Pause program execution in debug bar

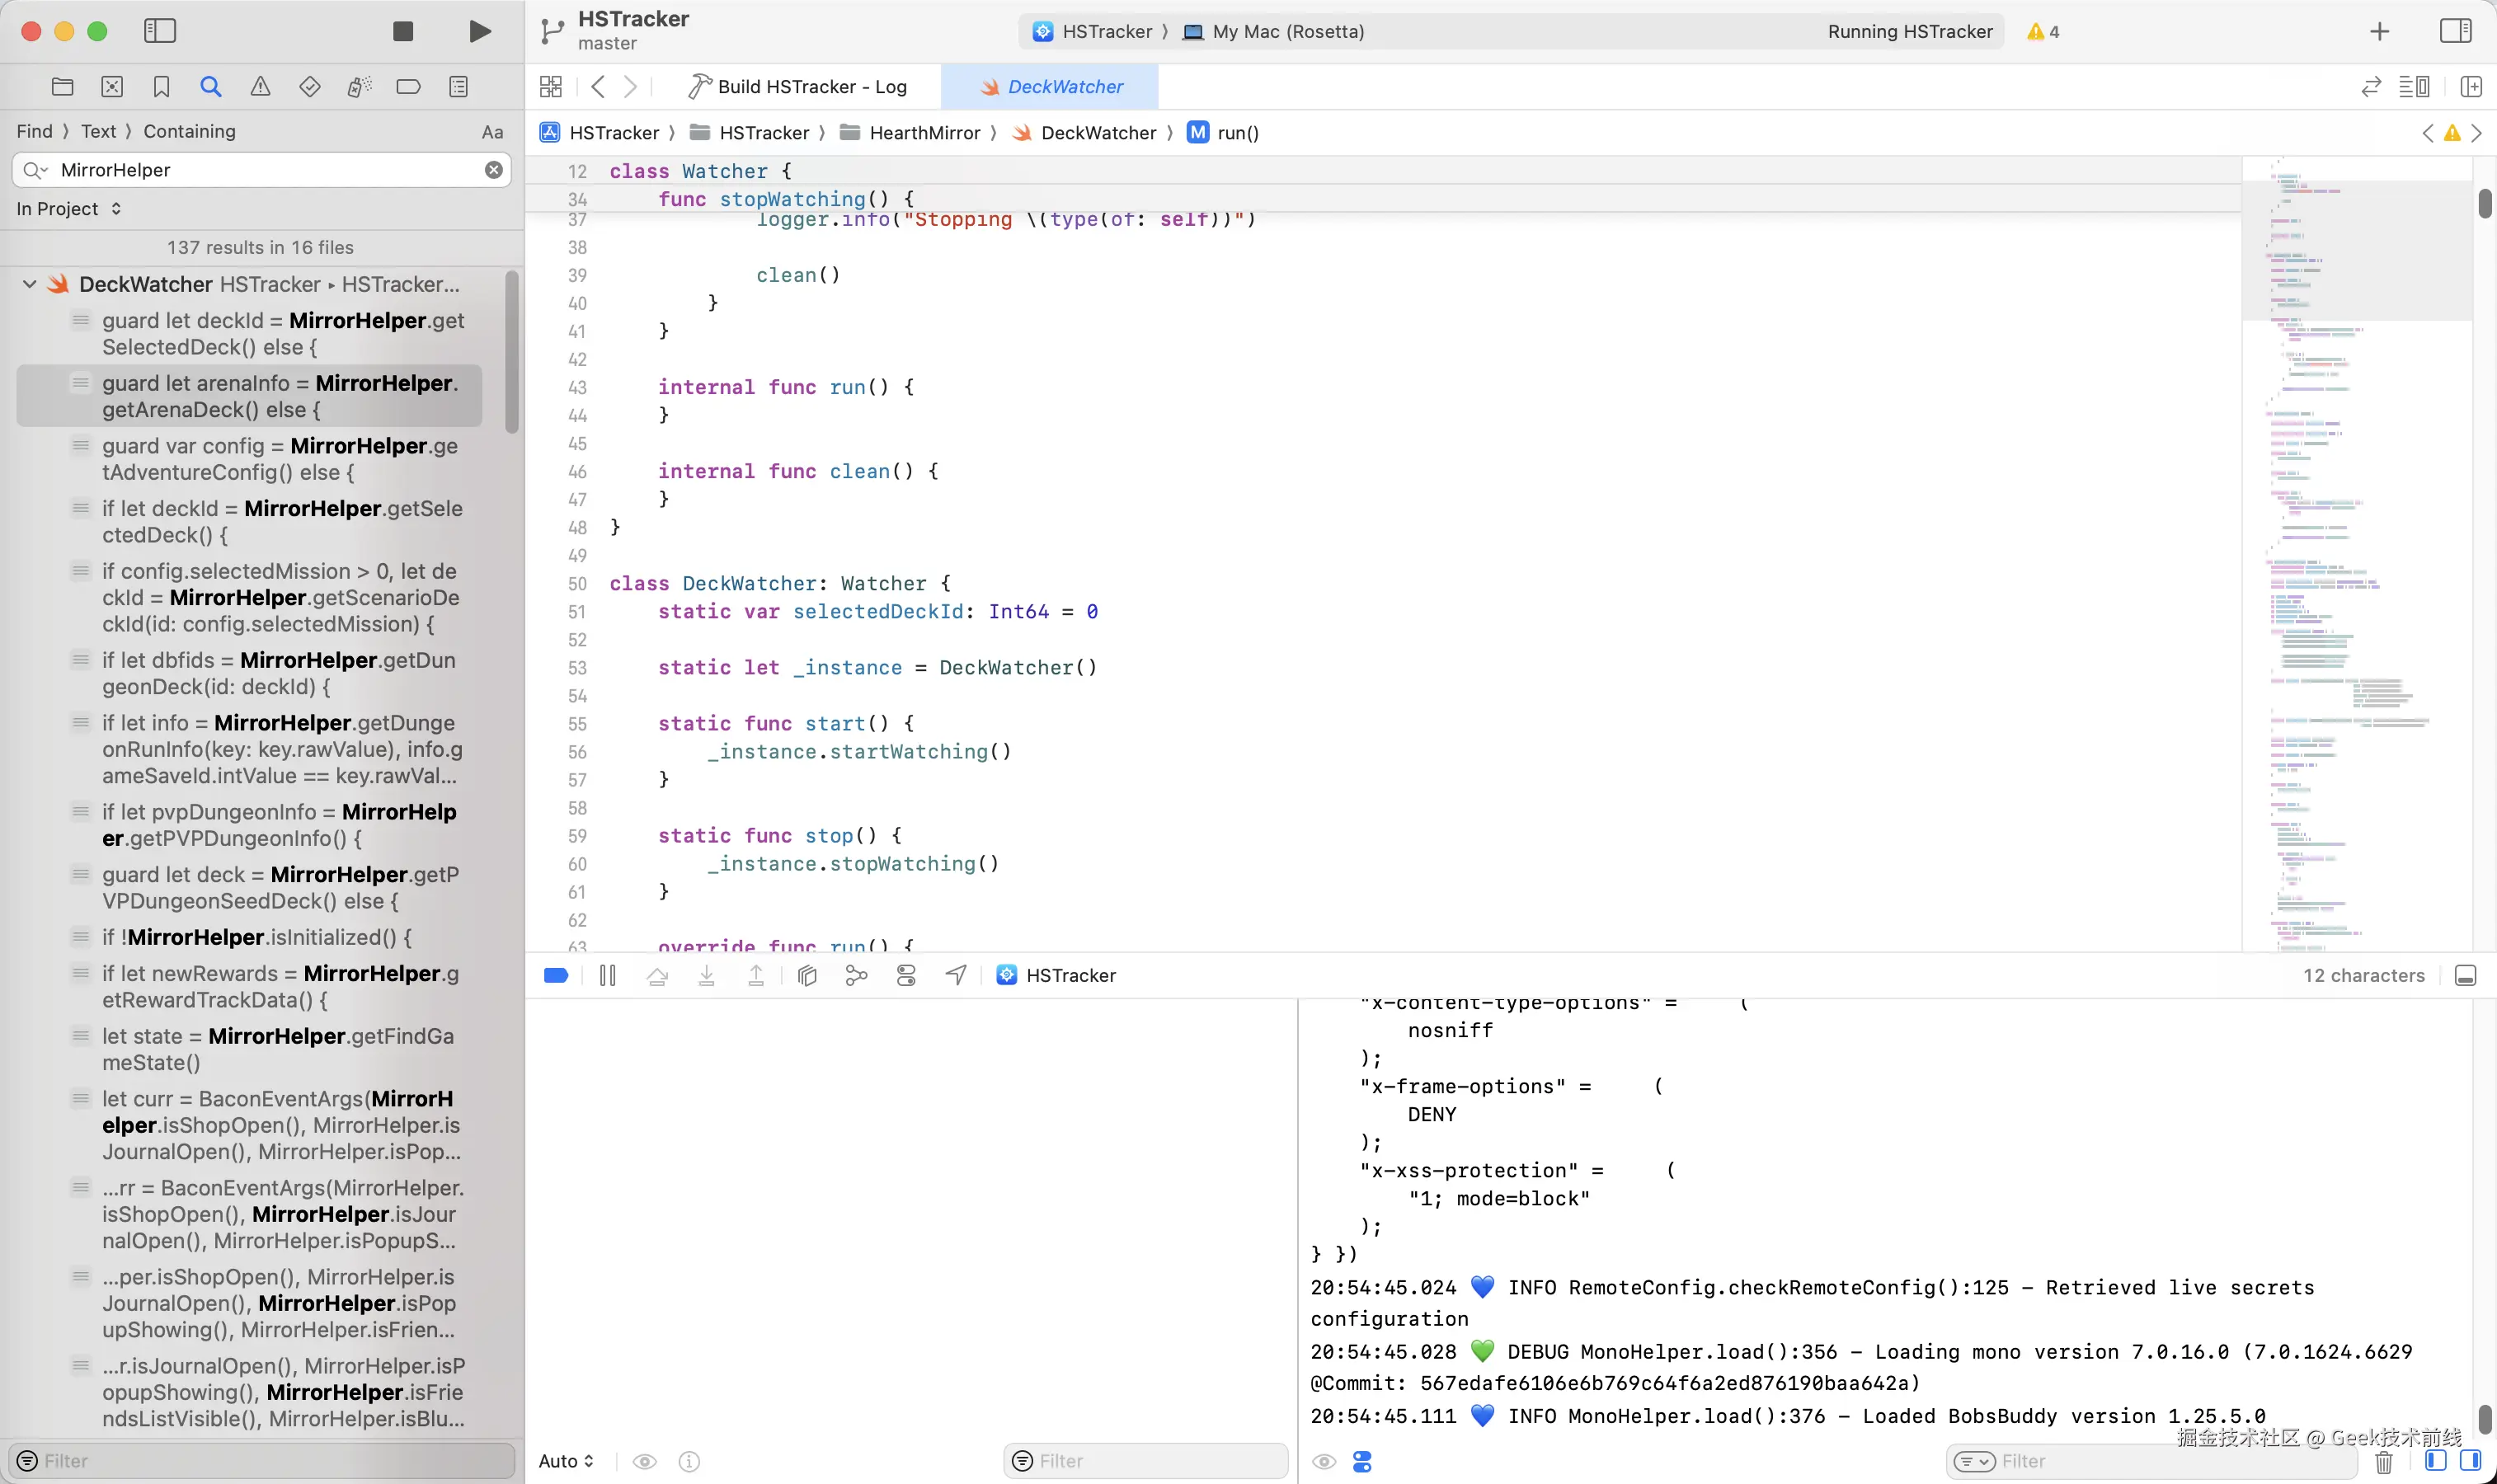tap(607, 975)
